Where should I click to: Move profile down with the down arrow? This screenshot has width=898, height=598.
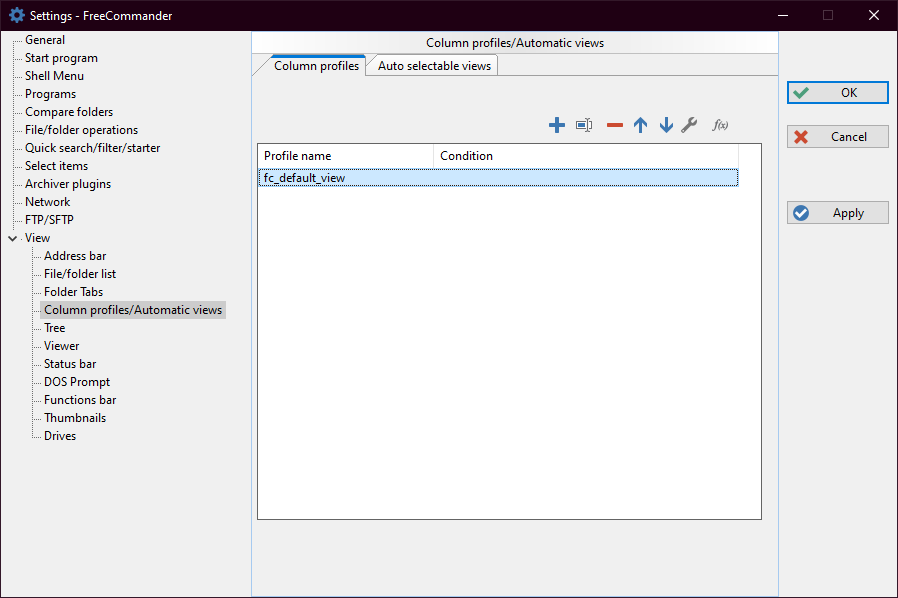666,125
